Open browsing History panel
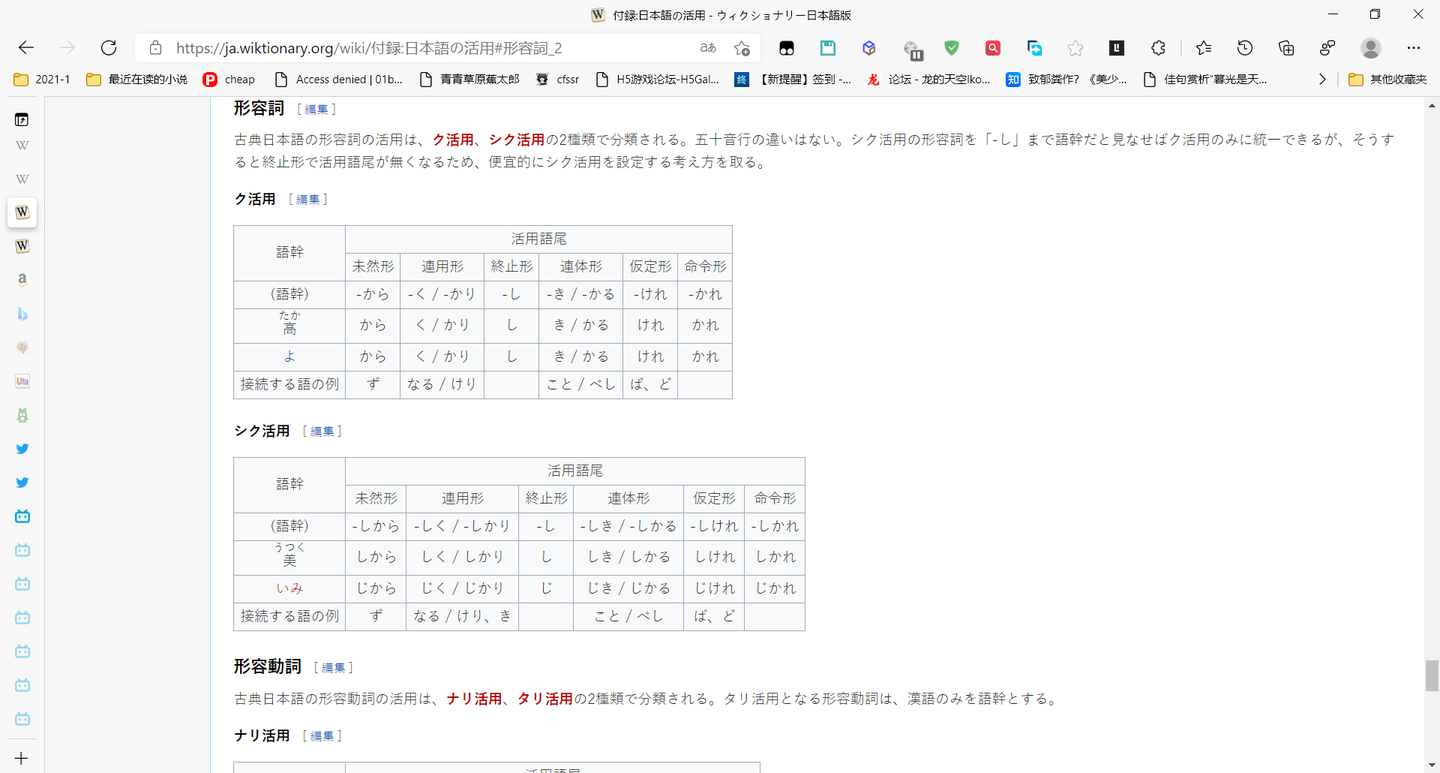The height and width of the screenshot is (773, 1440). tap(1245, 48)
